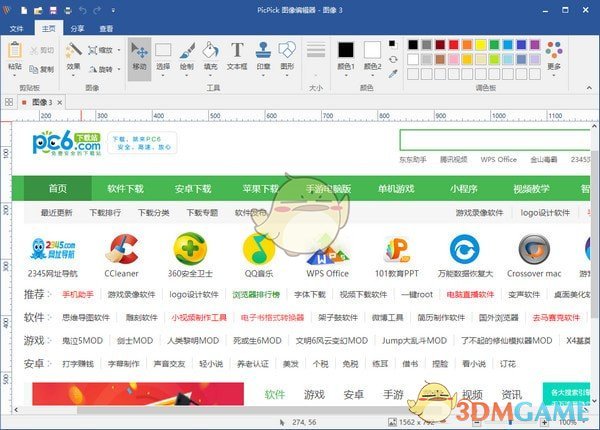Select the 文本框 text tool
This screenshot has width=600, height=430.
[x=237, y=55]
